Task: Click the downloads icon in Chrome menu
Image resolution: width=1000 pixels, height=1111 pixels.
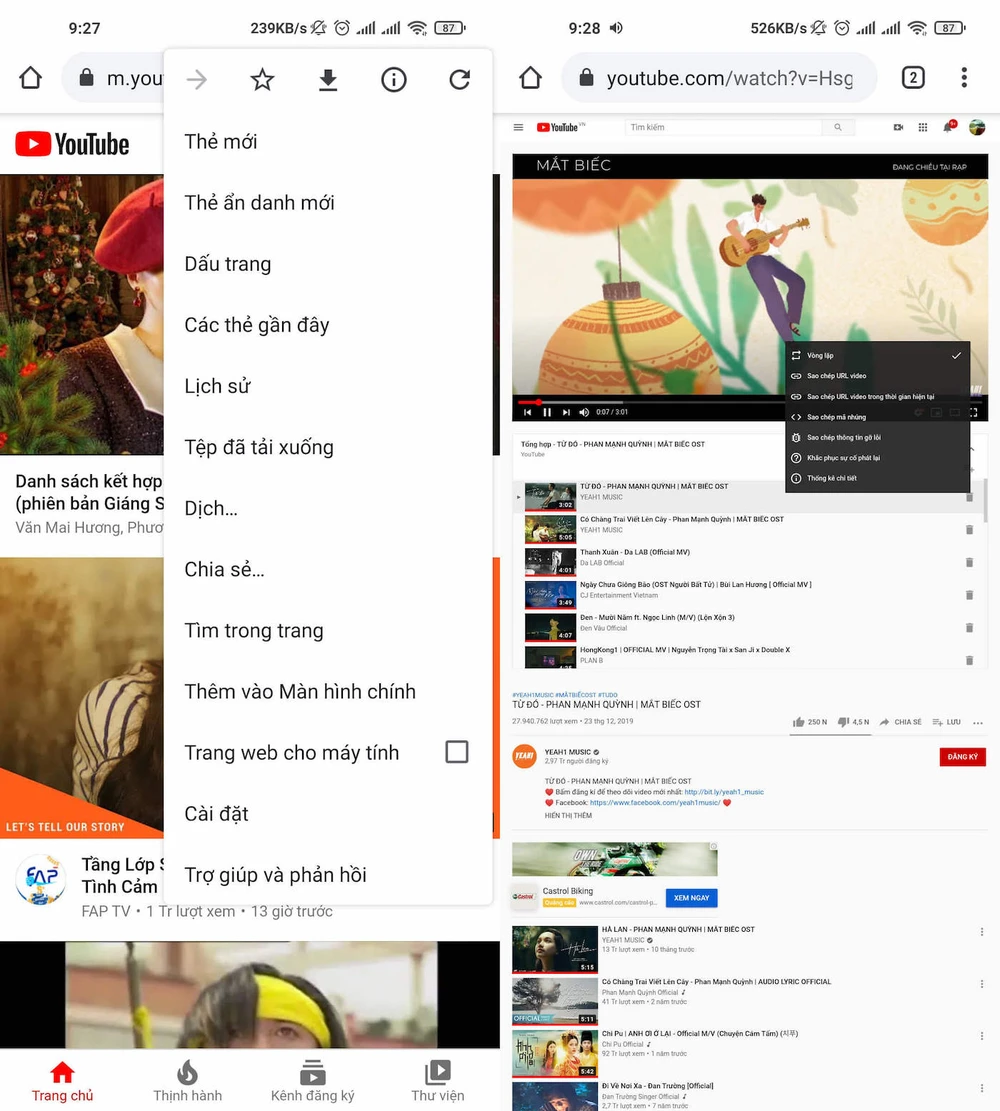Action: [328, 79]
